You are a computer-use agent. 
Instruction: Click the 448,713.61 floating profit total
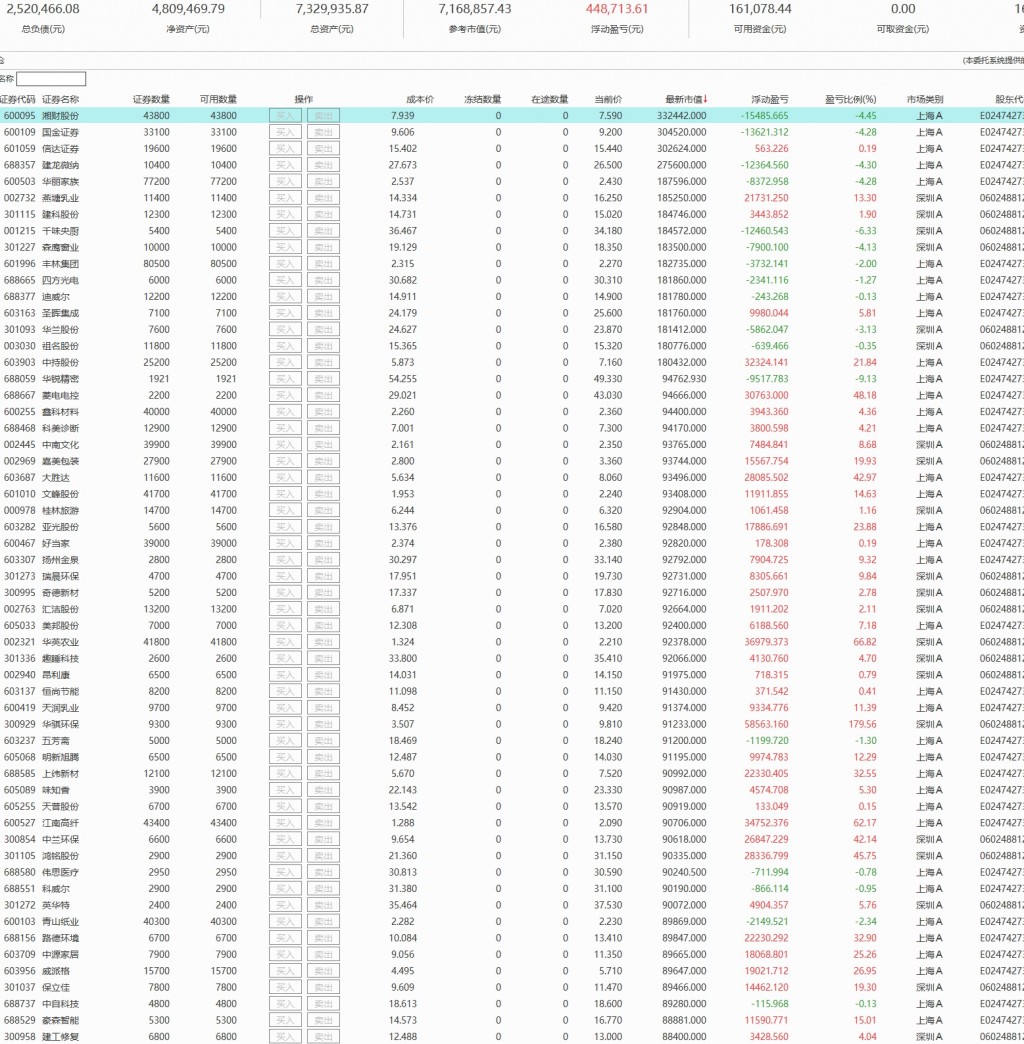(617, 9)
